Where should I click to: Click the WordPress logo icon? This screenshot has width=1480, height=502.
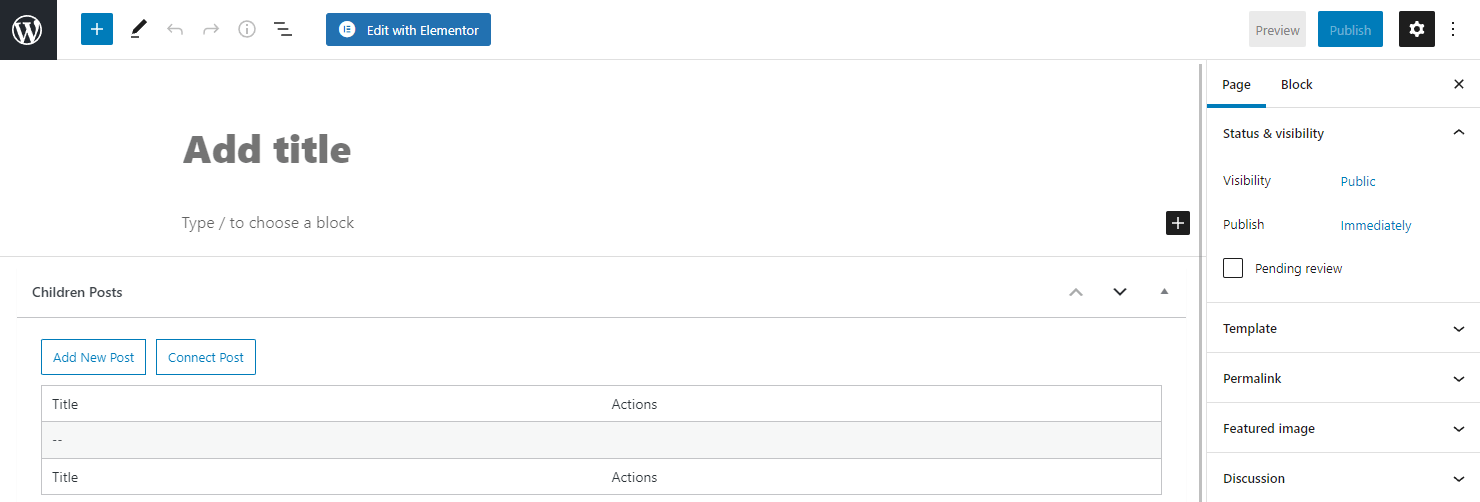coord(28,30)
